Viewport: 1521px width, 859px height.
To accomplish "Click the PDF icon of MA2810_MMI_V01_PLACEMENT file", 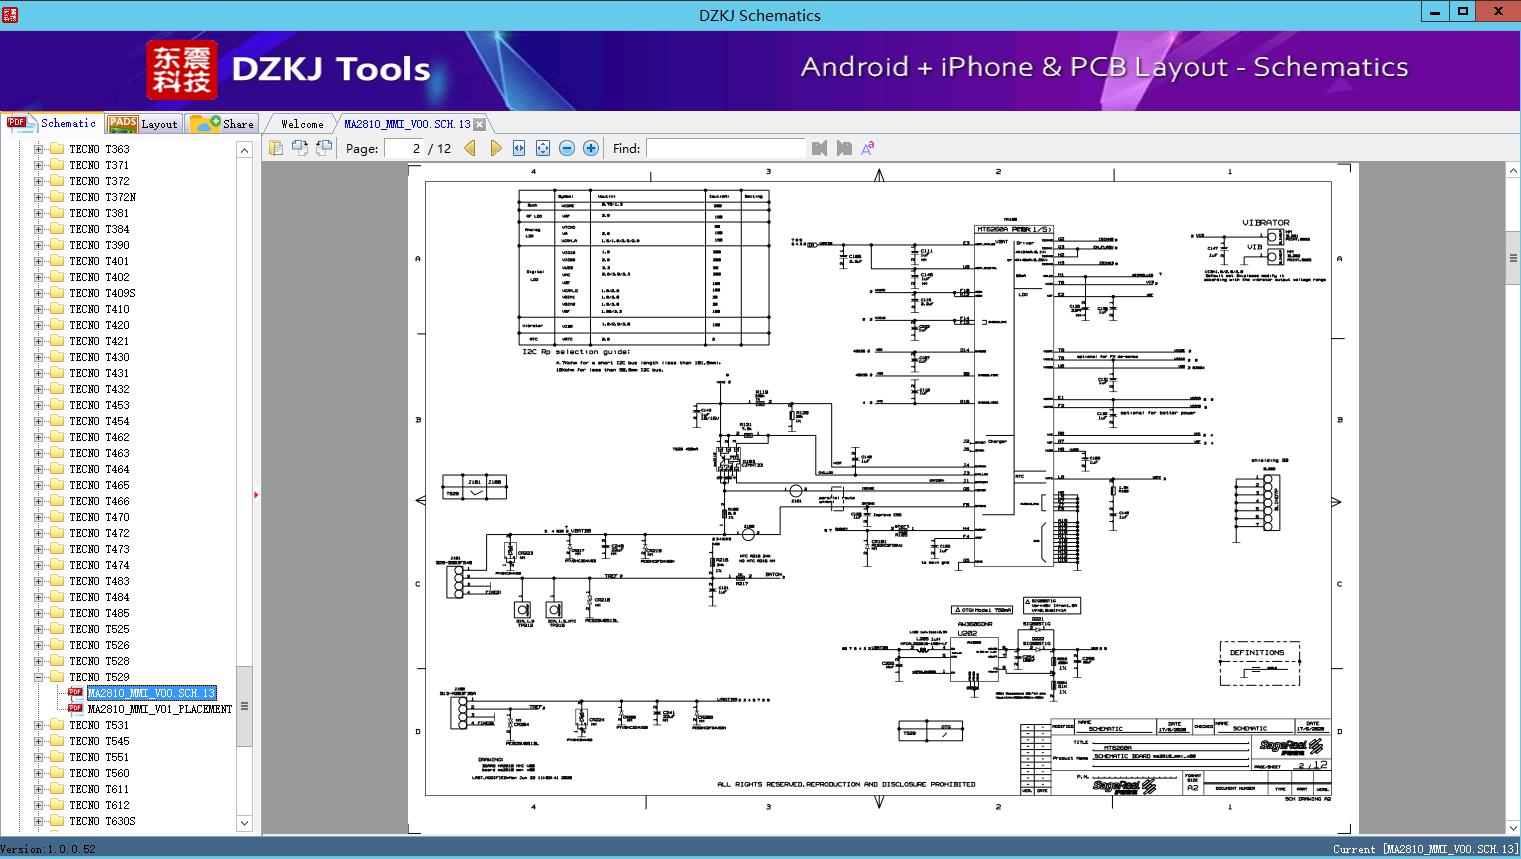I will point(75,708).
